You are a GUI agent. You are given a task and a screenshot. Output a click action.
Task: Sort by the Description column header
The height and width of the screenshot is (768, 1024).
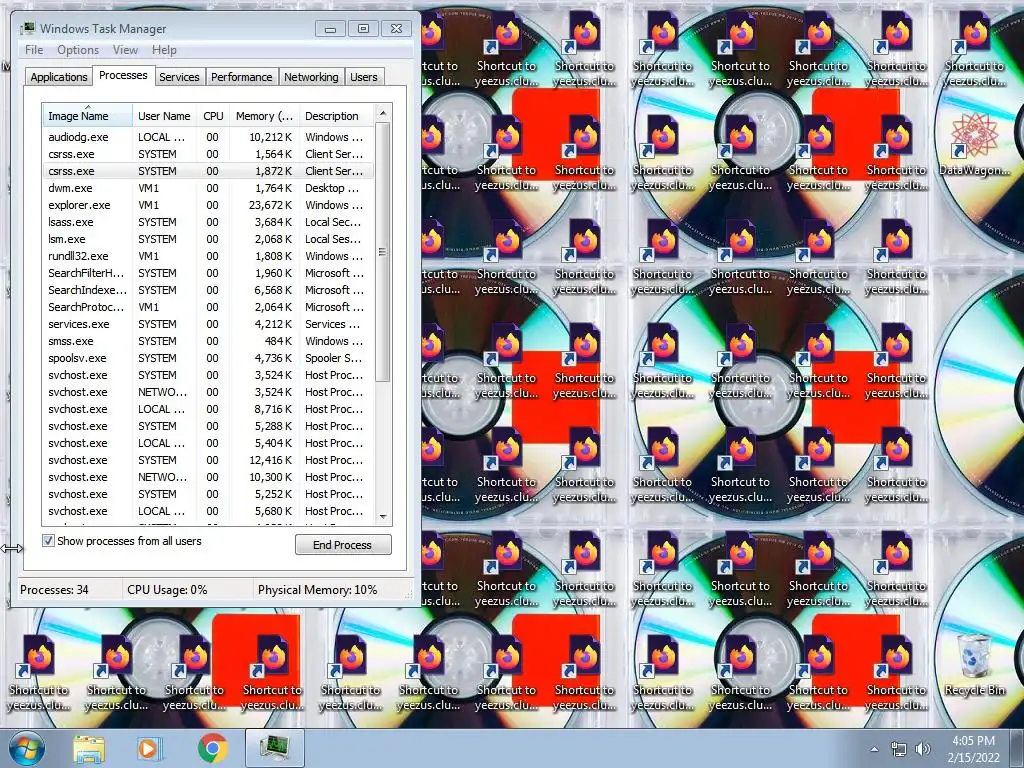coord(337,116)
